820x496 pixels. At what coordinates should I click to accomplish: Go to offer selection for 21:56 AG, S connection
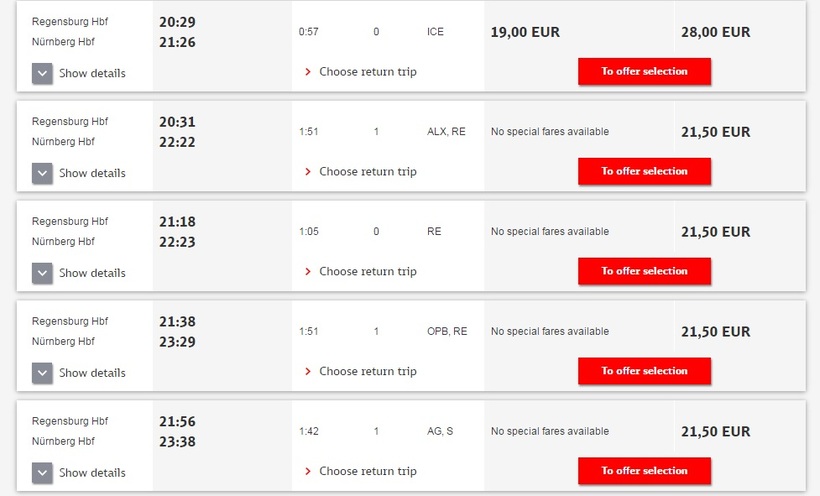coord(644,471)
